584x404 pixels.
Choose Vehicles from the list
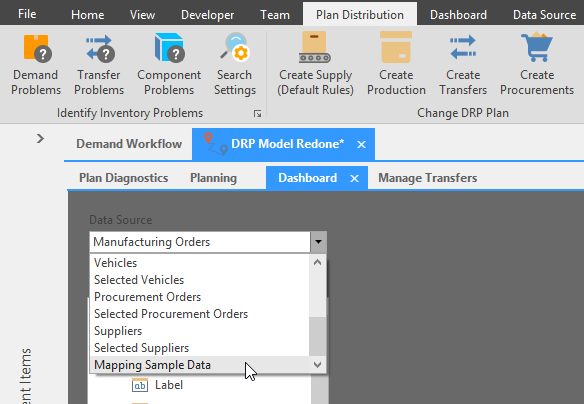[200, 263]
